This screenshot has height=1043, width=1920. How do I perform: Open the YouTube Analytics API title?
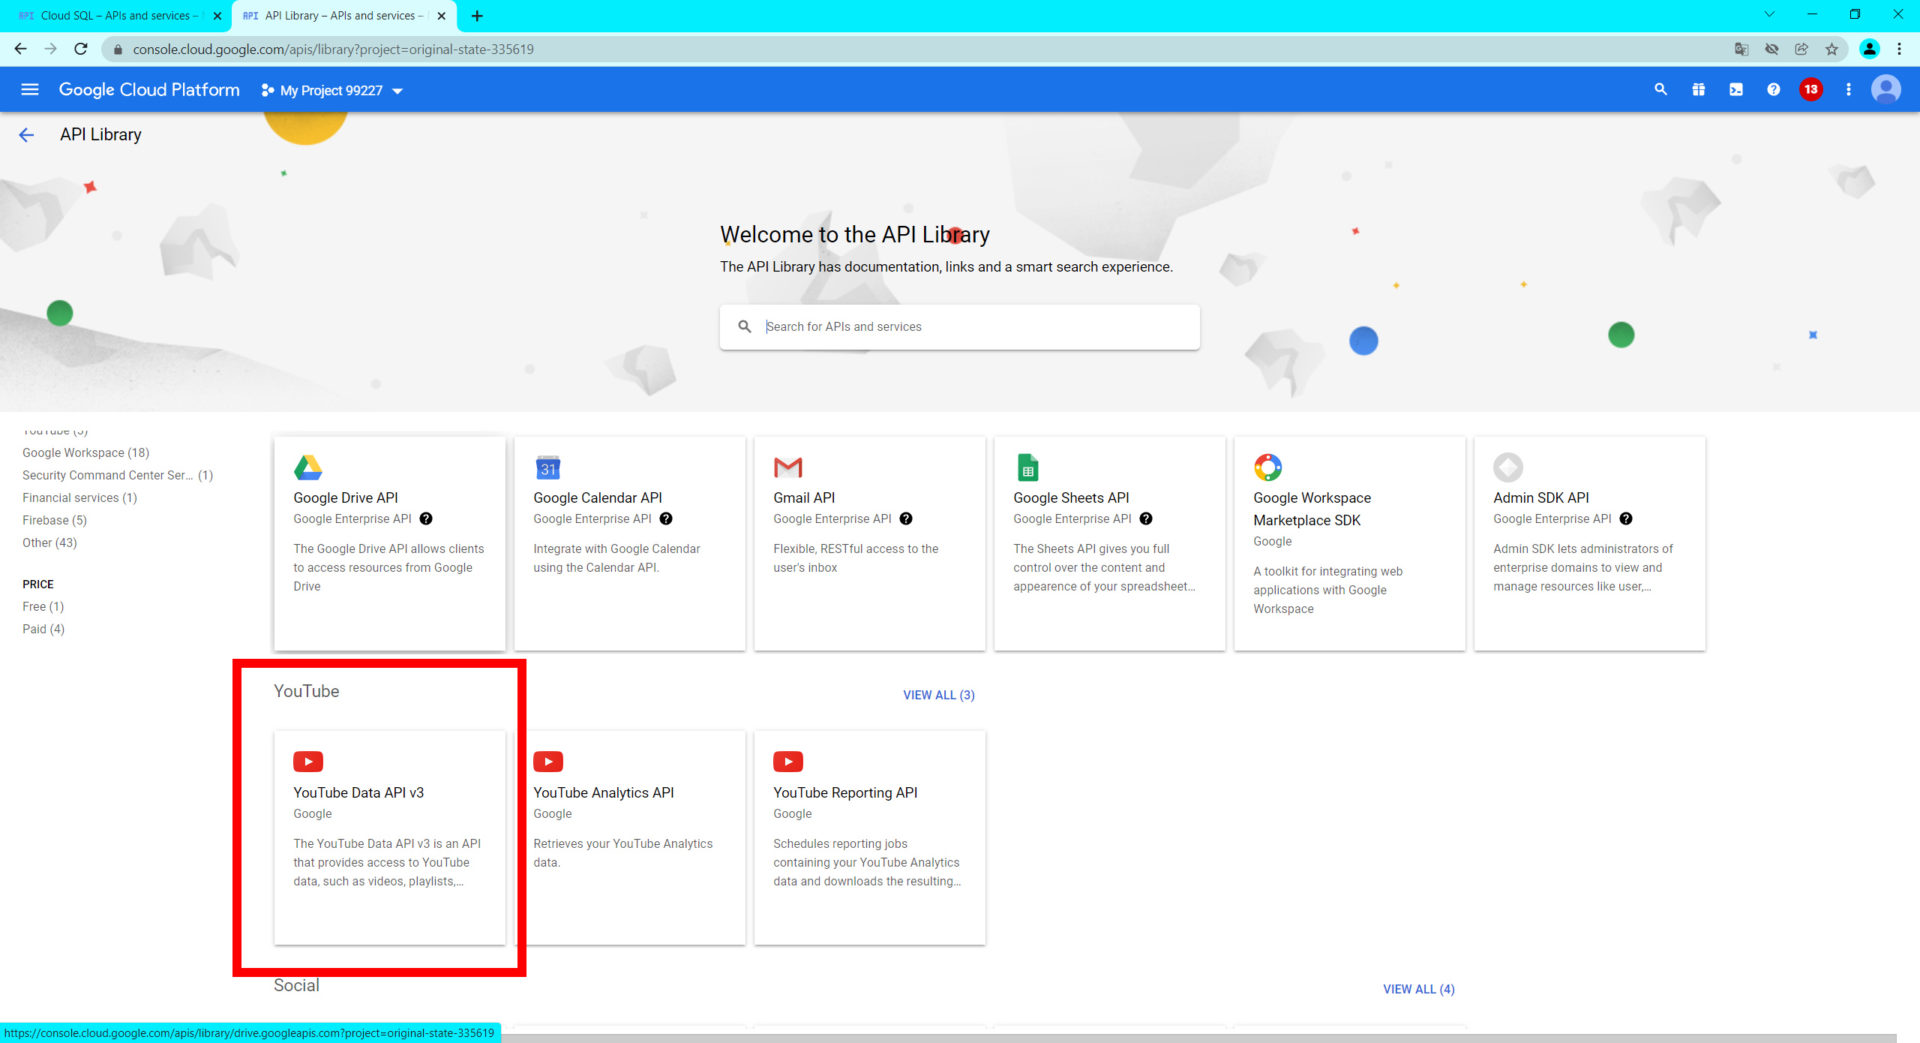pos(604,793)
